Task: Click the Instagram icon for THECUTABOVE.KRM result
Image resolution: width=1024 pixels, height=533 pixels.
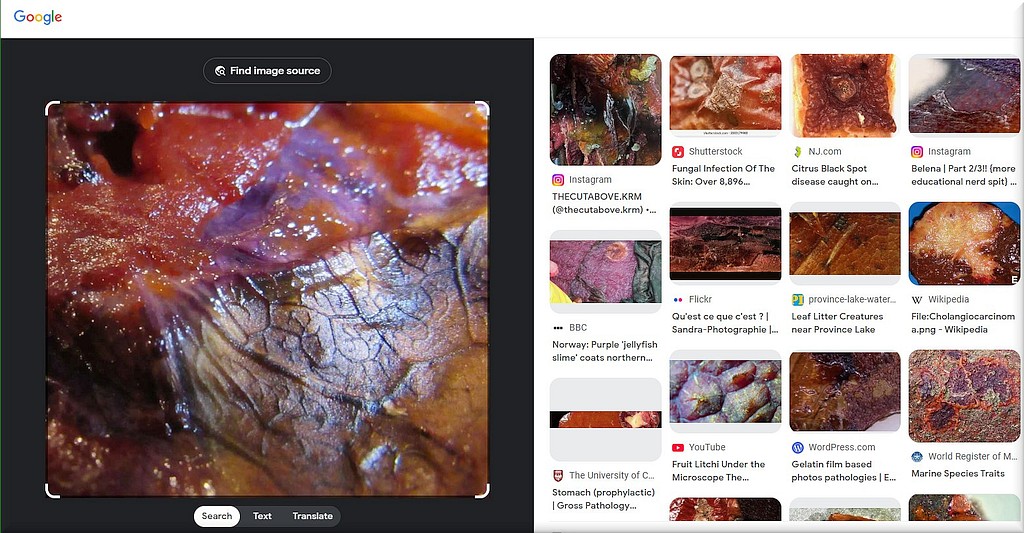Action: [558, 180]
